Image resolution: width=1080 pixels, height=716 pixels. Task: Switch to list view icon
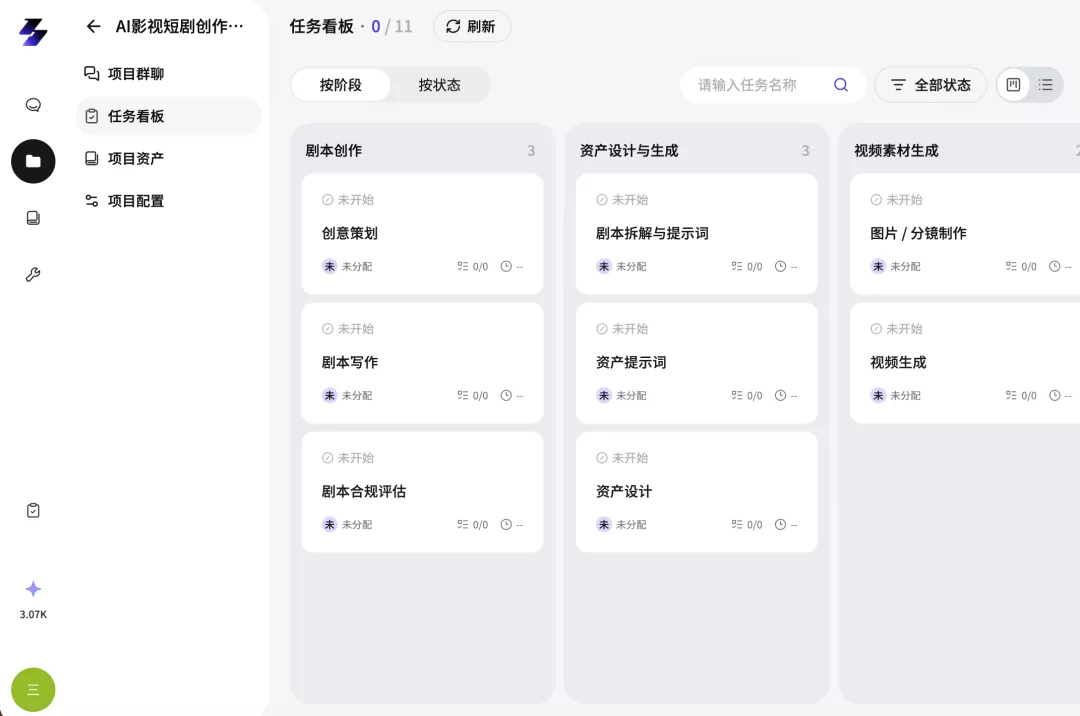[1046, 85]
